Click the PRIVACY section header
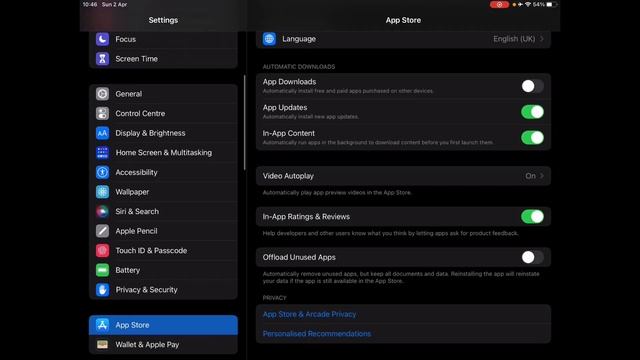Screen dimensions: 640x360 coord(275,298)
